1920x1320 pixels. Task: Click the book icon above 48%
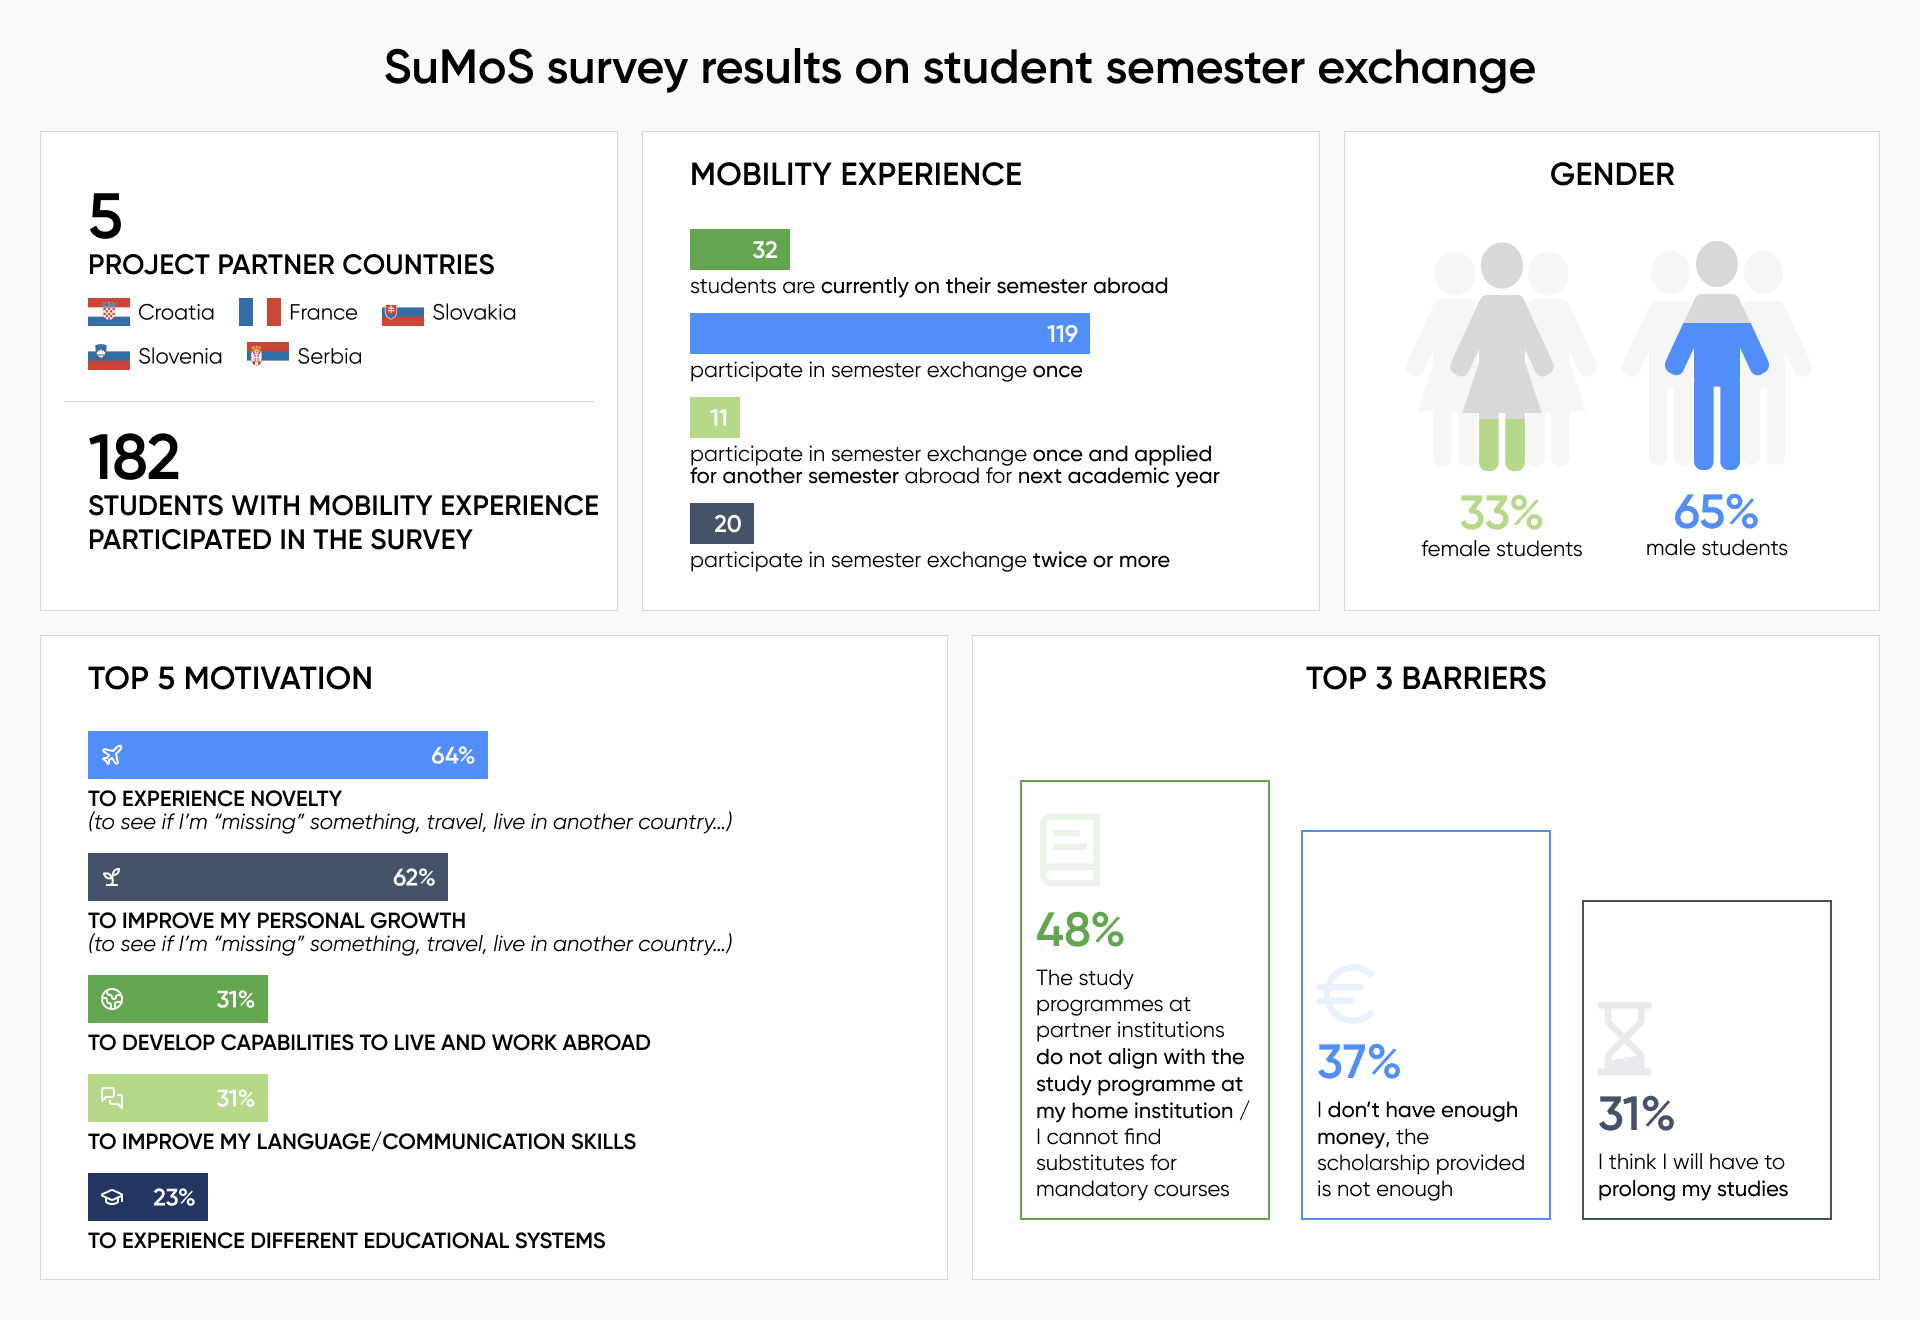click(x=1070, y=849)
